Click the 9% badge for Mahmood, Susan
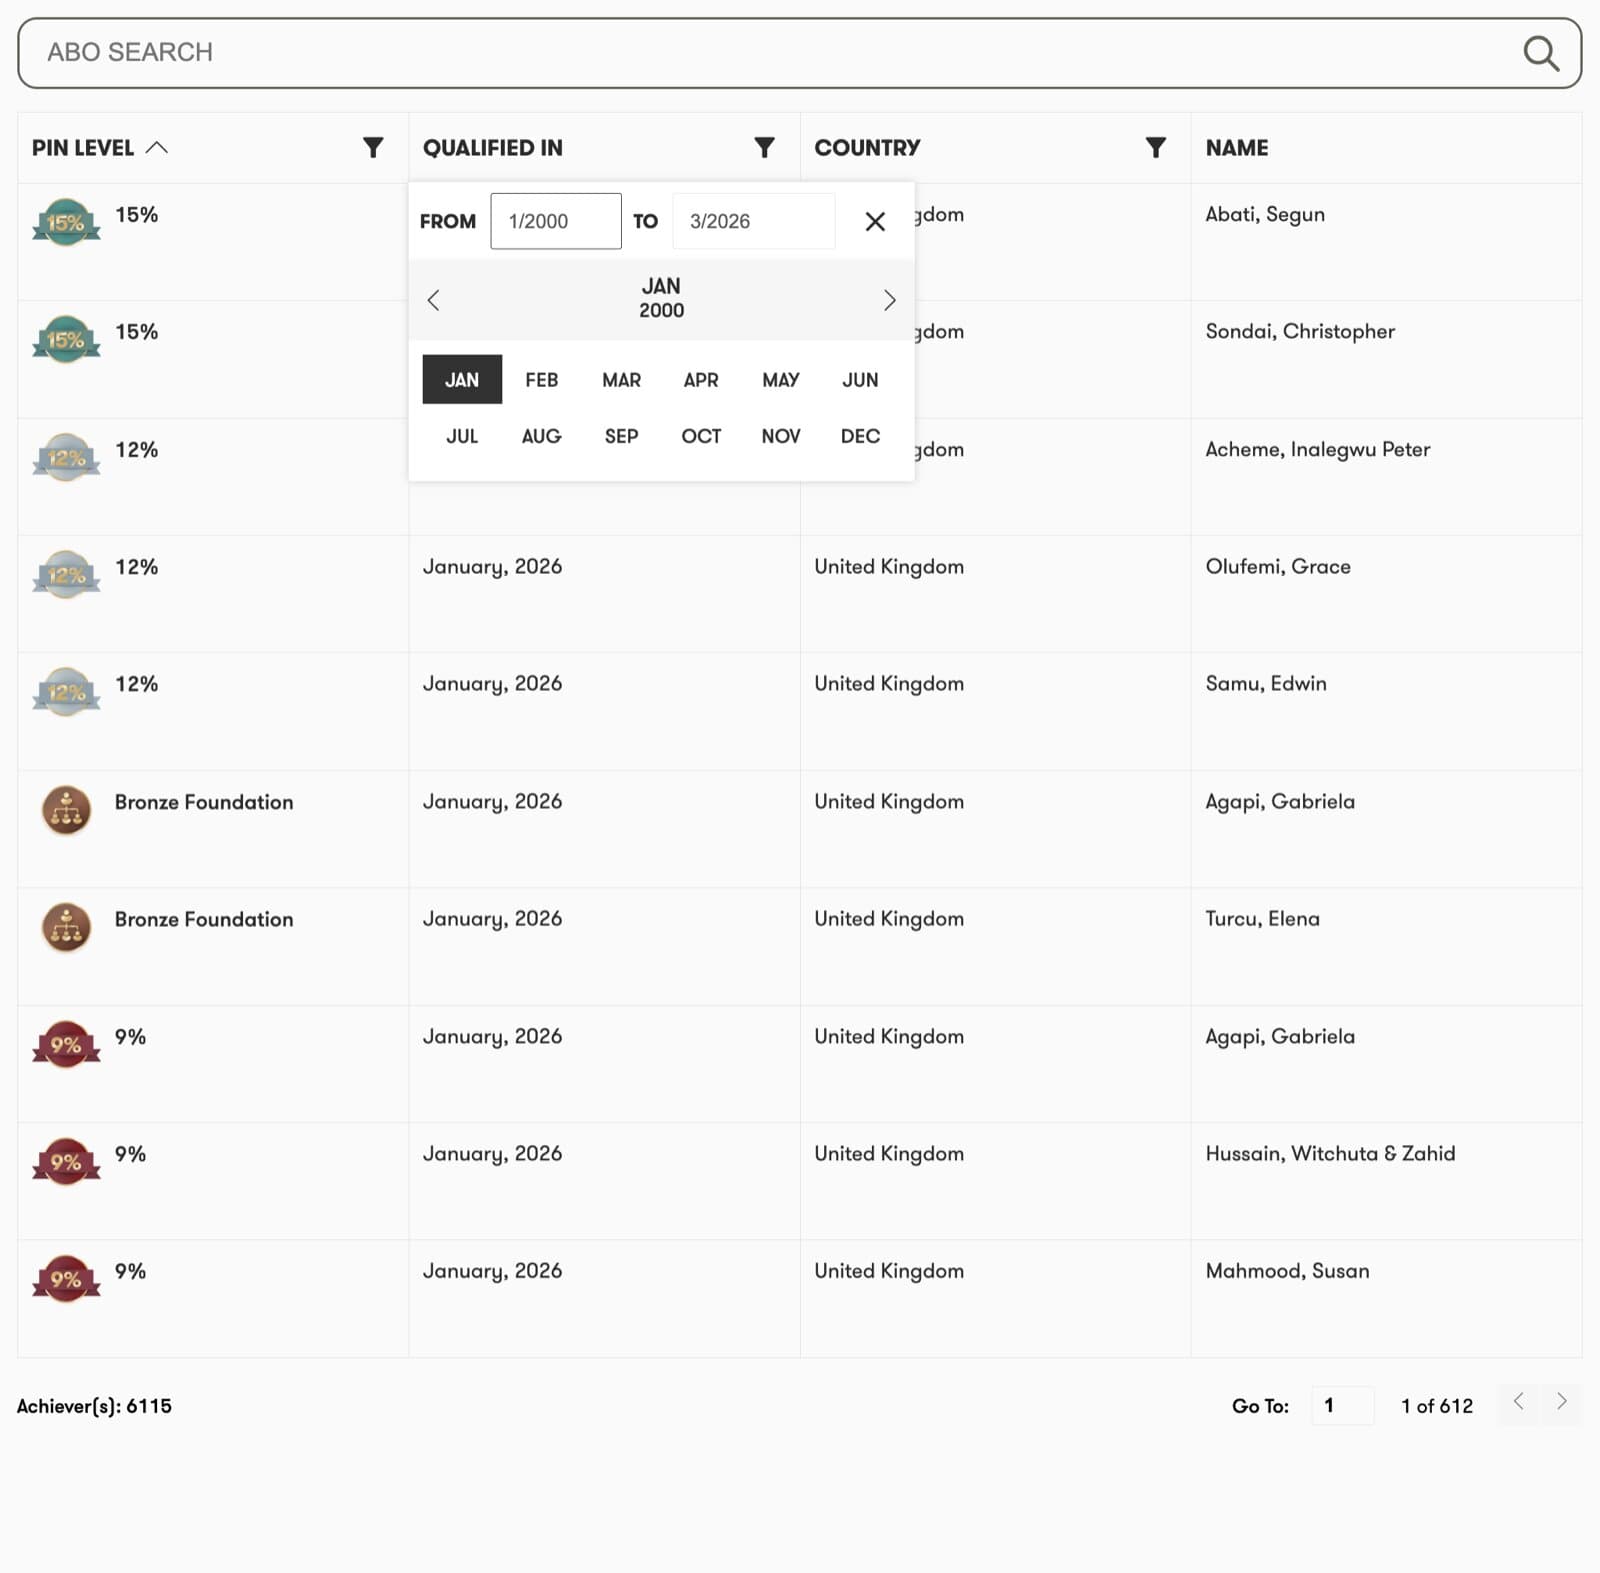 pos(66,1278)
